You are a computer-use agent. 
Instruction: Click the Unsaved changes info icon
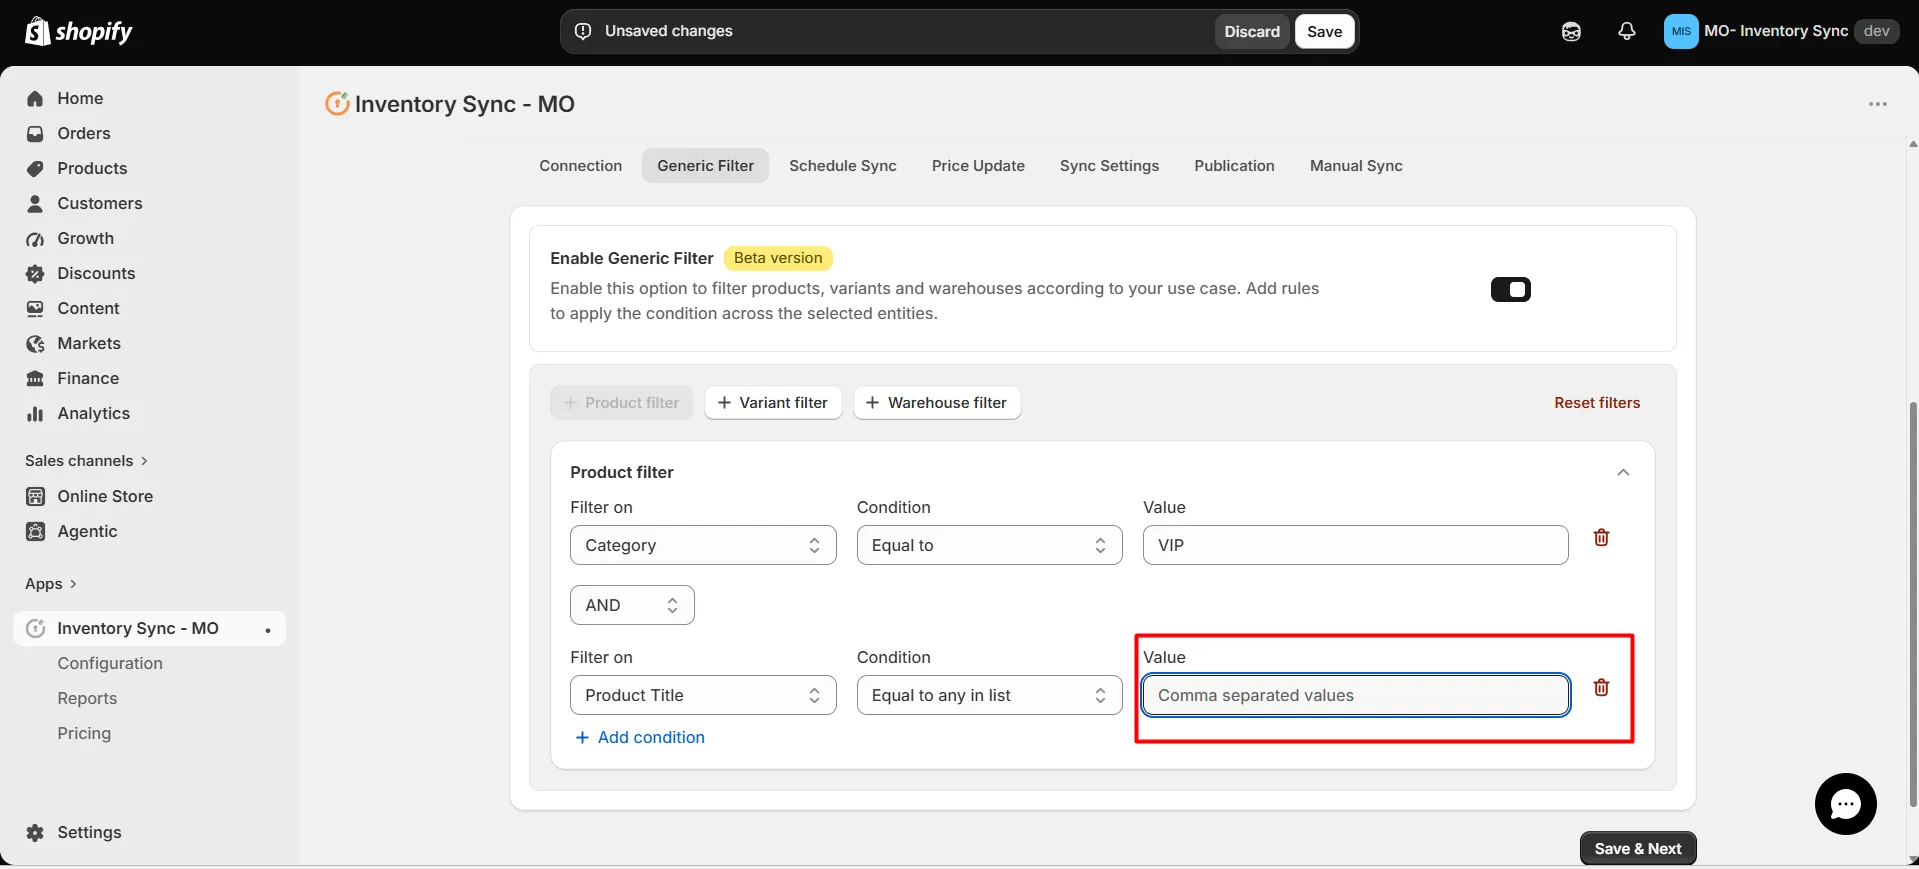583,31
